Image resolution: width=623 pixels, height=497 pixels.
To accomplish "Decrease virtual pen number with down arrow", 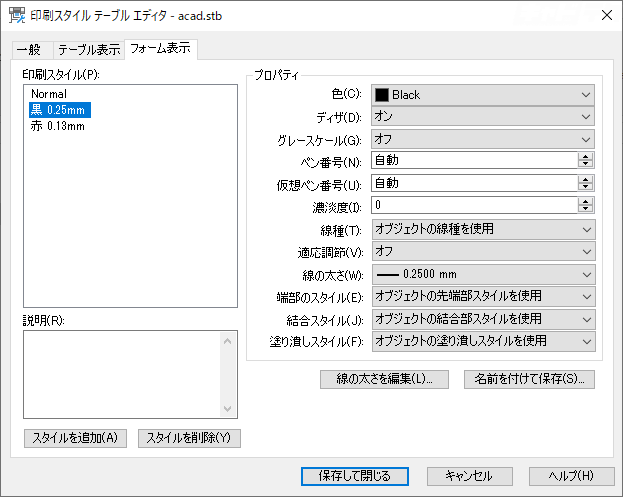I will [585, 187].
